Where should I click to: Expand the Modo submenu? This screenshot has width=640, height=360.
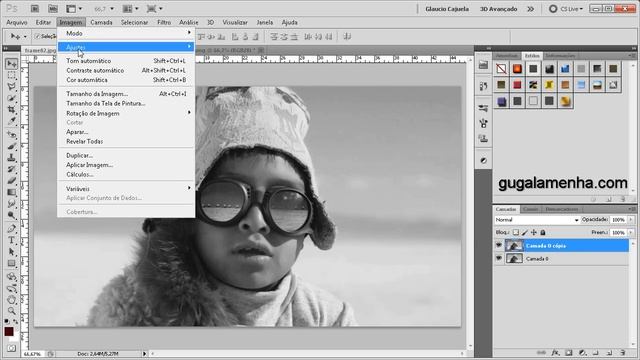(x=126, y=33)
